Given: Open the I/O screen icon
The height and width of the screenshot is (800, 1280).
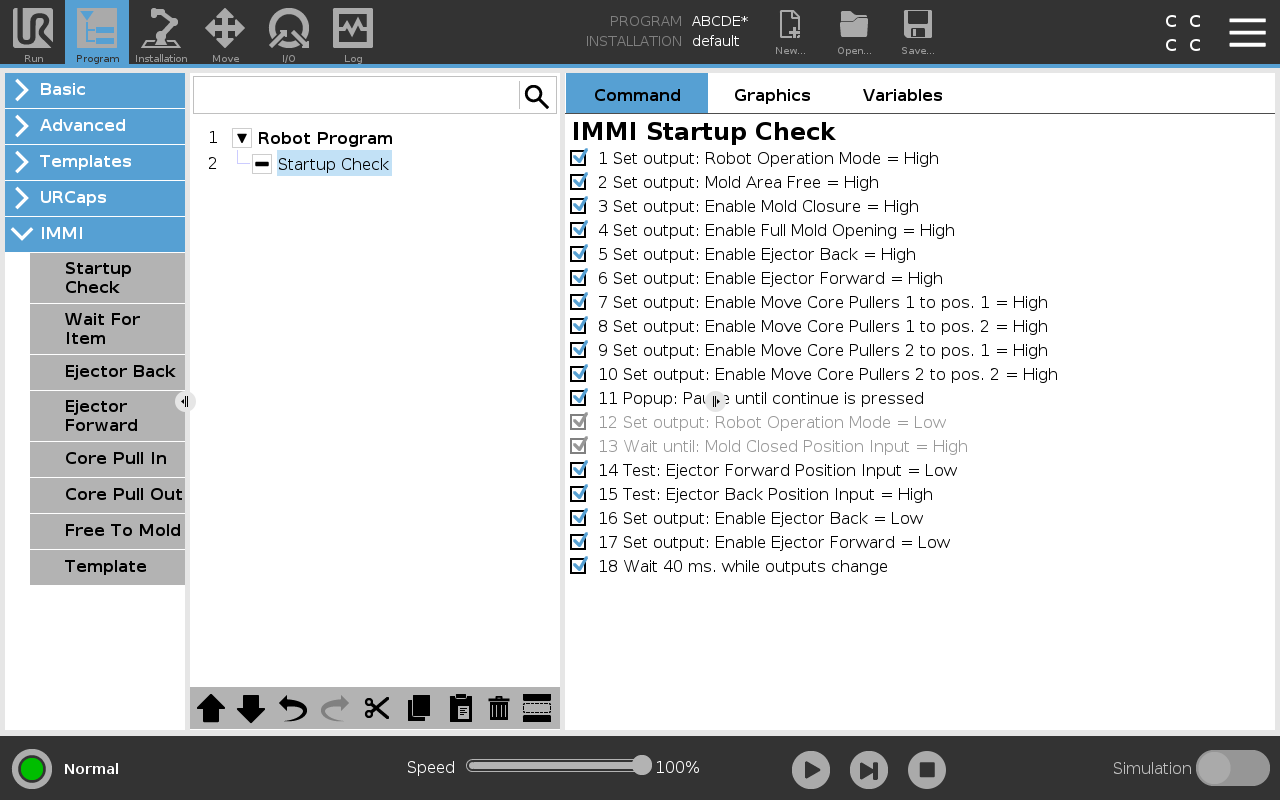Looking at the screenshot, I should pyautogui.click(x=288, y=33).
